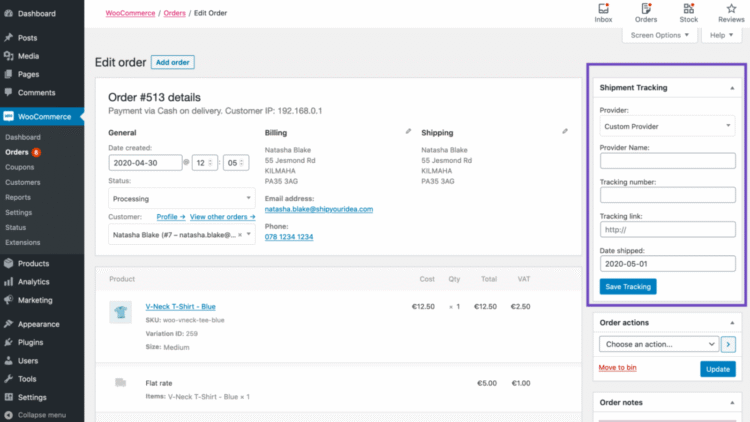This screenshot has height=422, width=750.
Task: Expand the Screen Options dropdown
Action: [660, 35]
